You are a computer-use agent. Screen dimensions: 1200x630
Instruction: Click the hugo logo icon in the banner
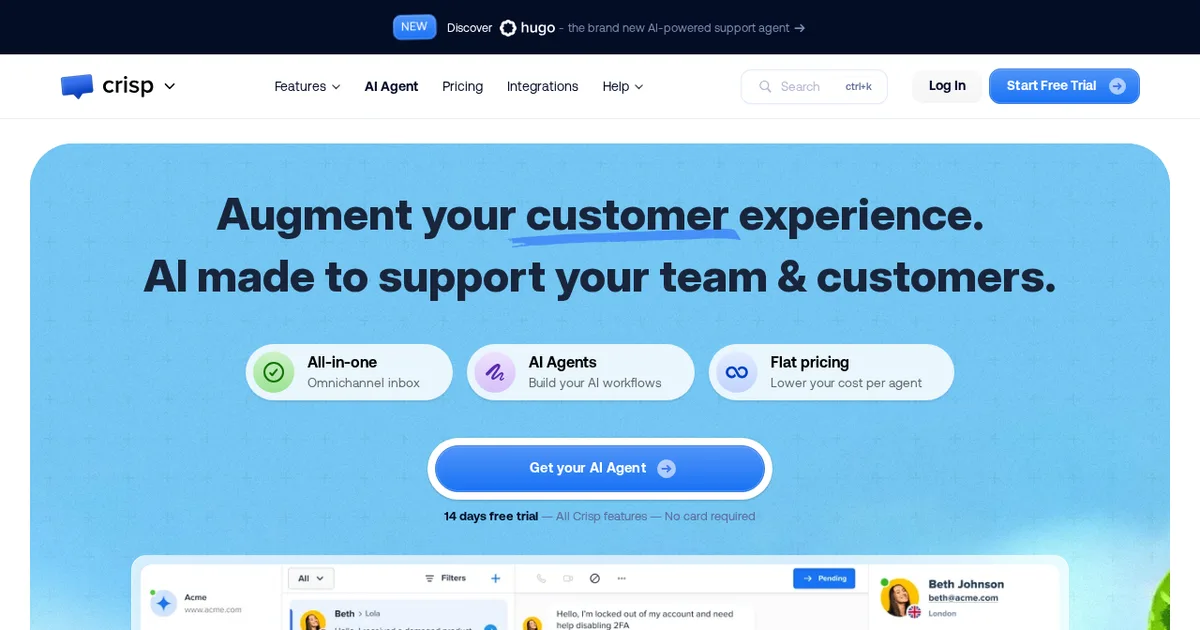(x=508, y=28)
